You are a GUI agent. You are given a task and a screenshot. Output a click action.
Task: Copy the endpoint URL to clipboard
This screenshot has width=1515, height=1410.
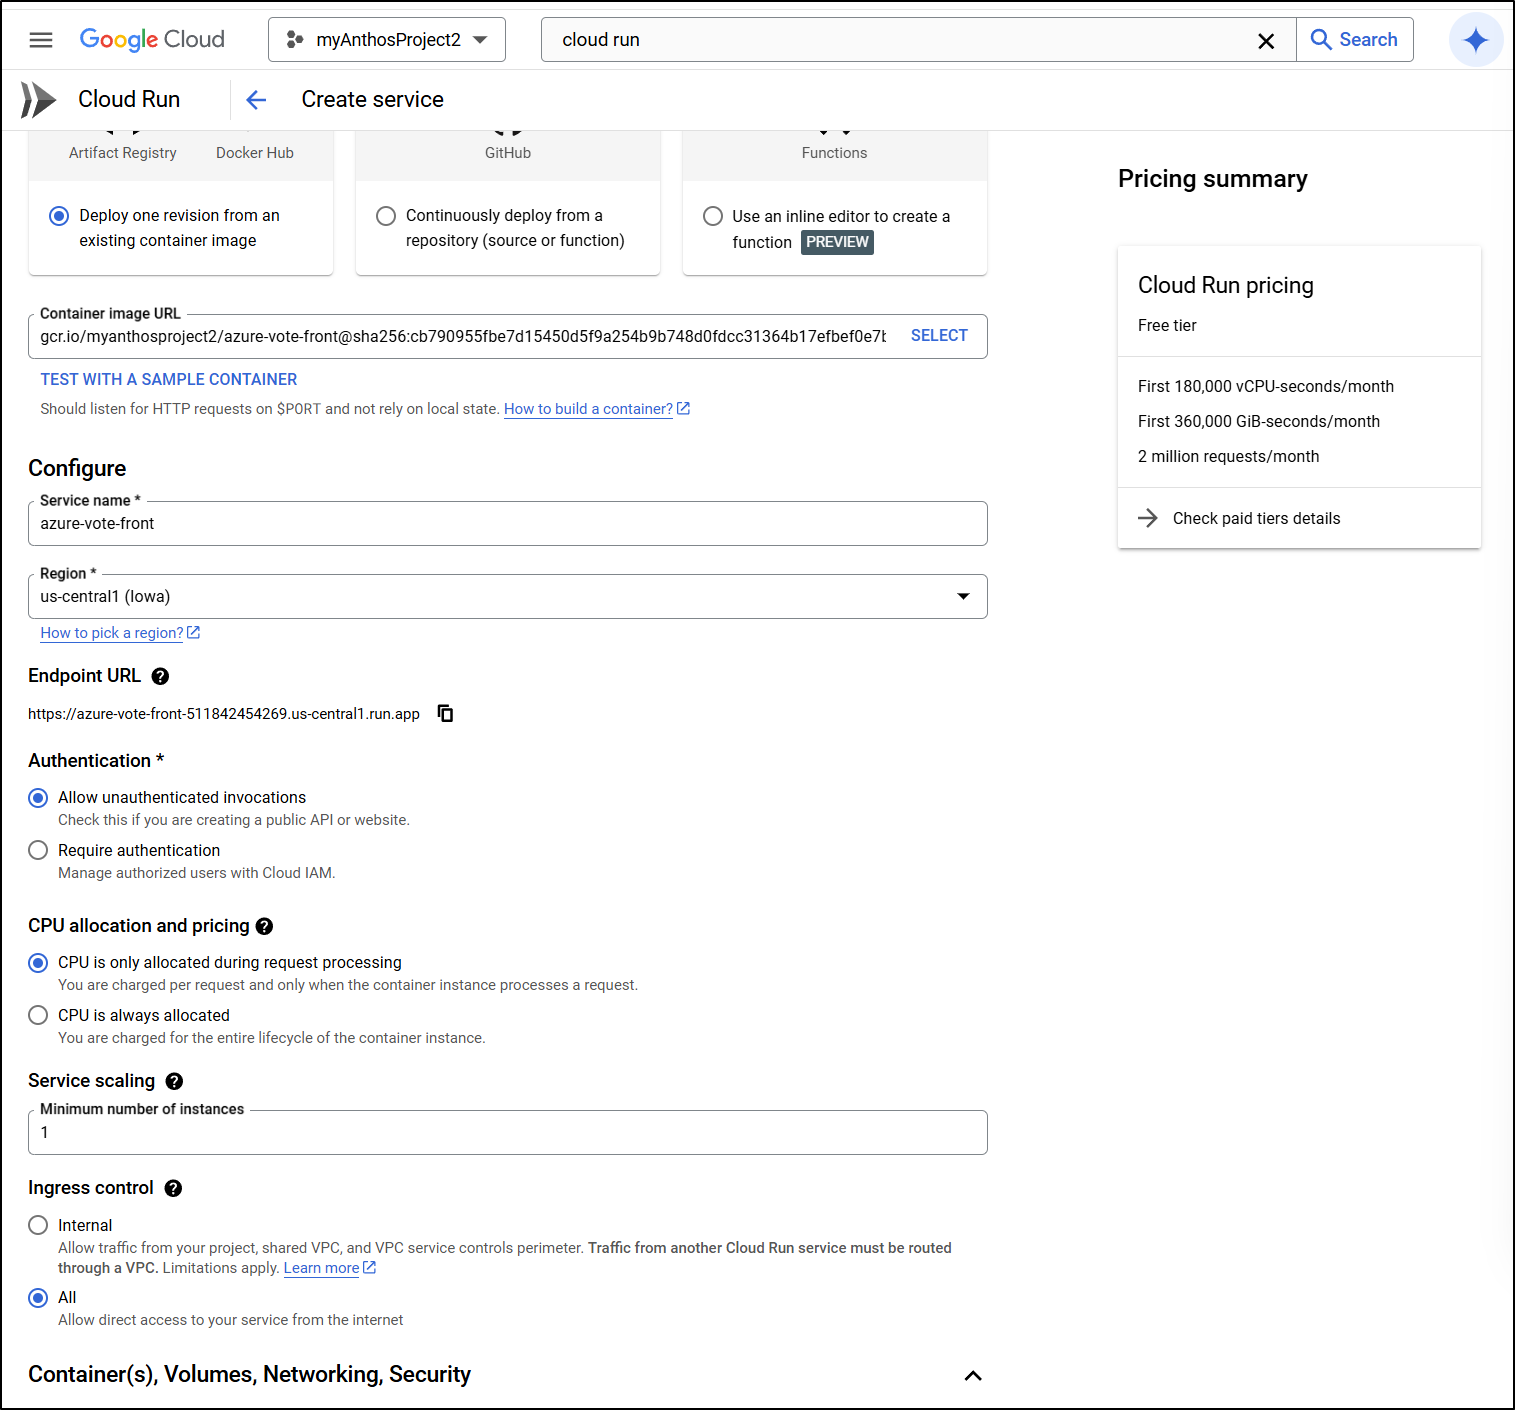tap(446, 714)
